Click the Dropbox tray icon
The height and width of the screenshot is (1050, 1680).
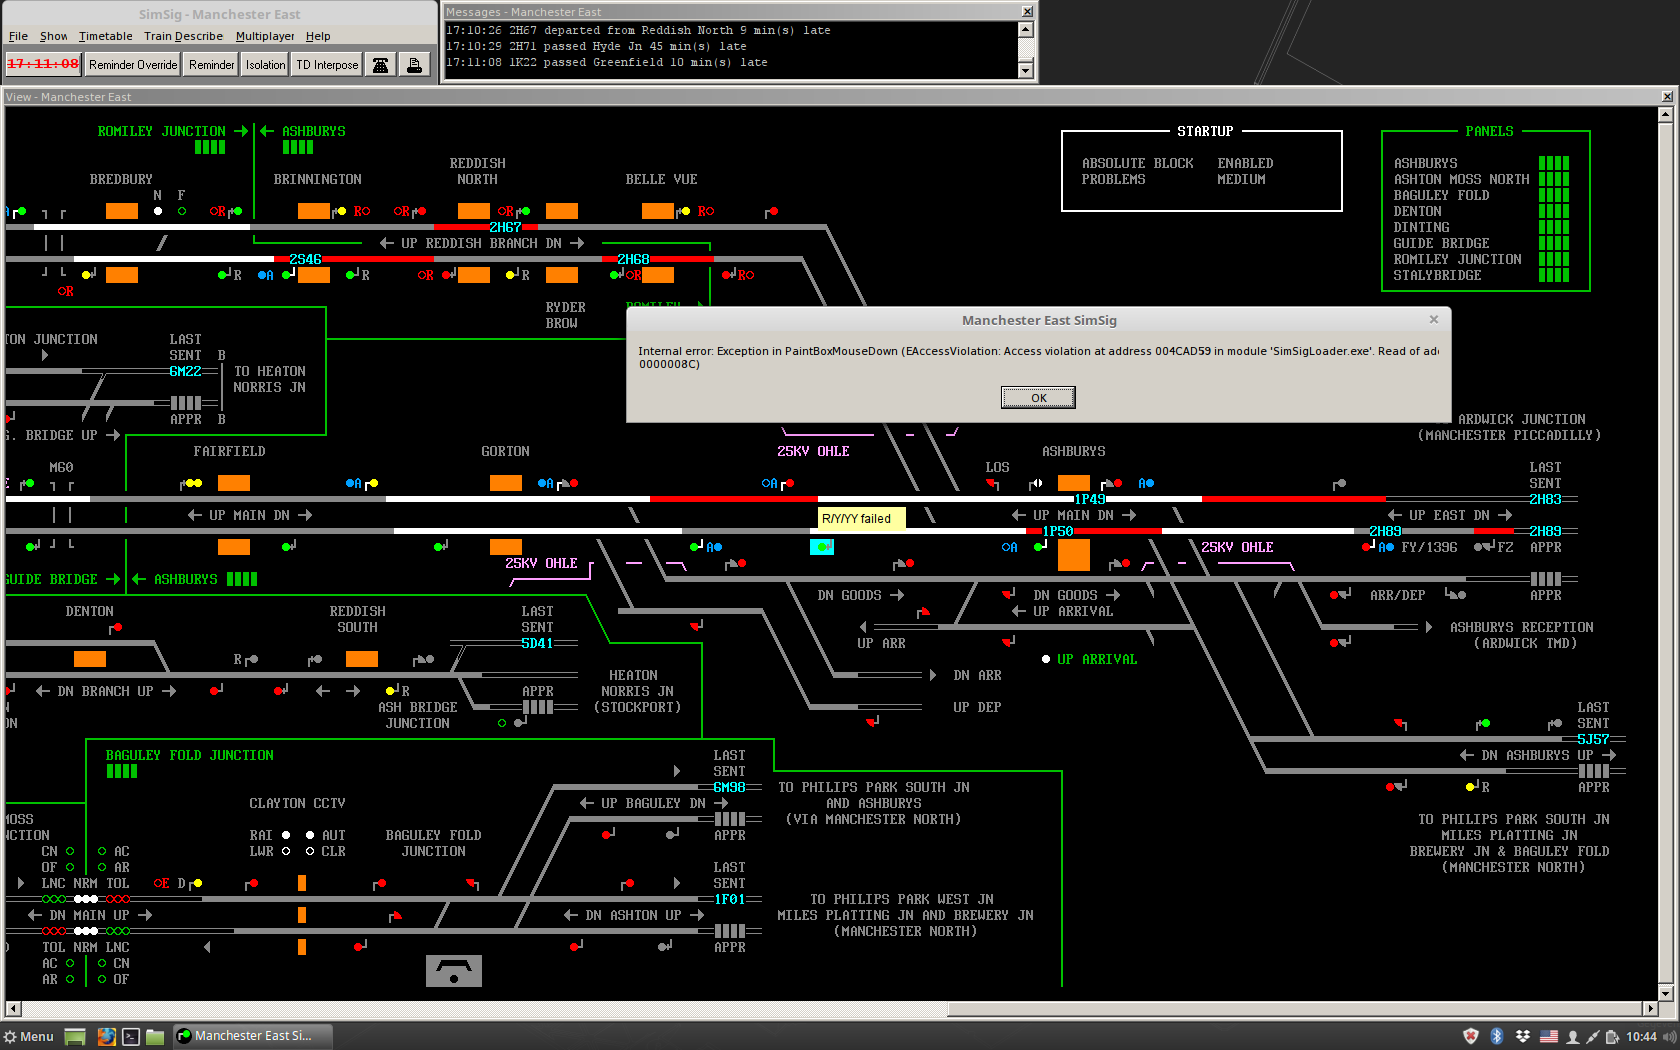pyautogui.click(x=1522, y=1036)
